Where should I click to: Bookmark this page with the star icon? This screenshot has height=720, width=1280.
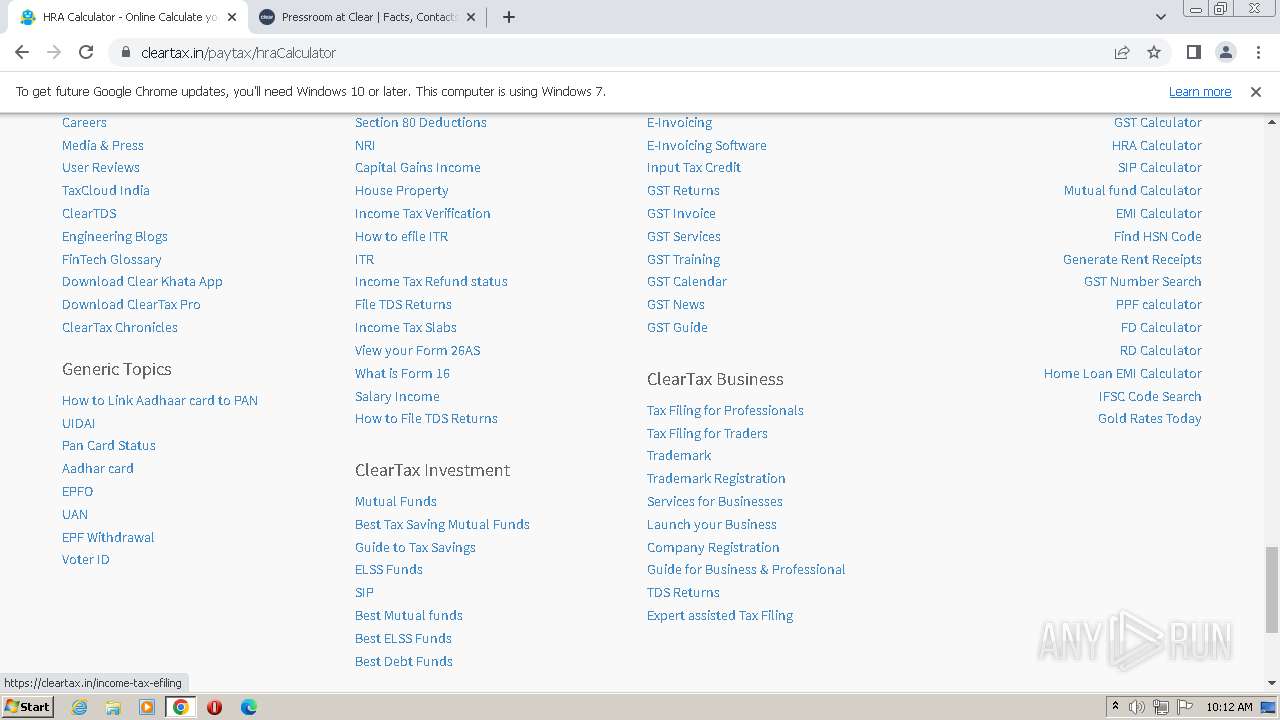[x=1154, y=52]
